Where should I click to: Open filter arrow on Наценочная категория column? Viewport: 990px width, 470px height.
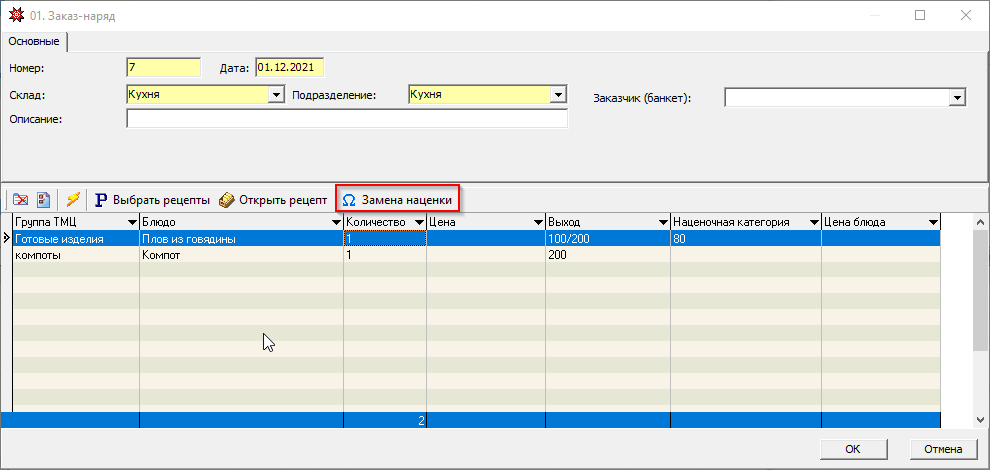click(x=811, y=222)
